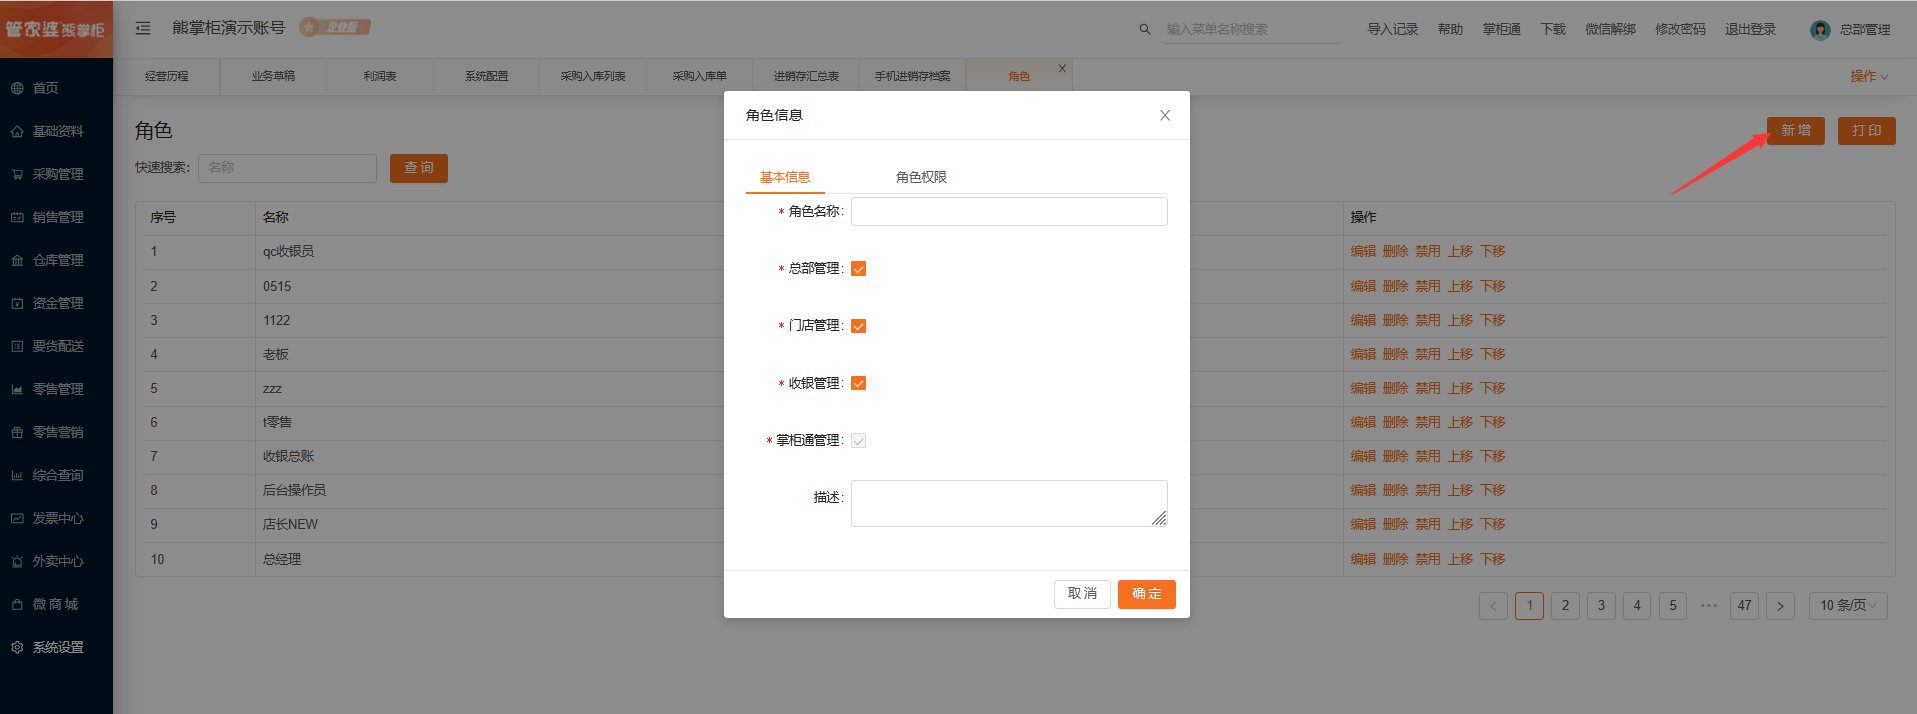
Task: Open 零售管理 sidebar menu
Action: pyautogui.click(x=56, y=389)
